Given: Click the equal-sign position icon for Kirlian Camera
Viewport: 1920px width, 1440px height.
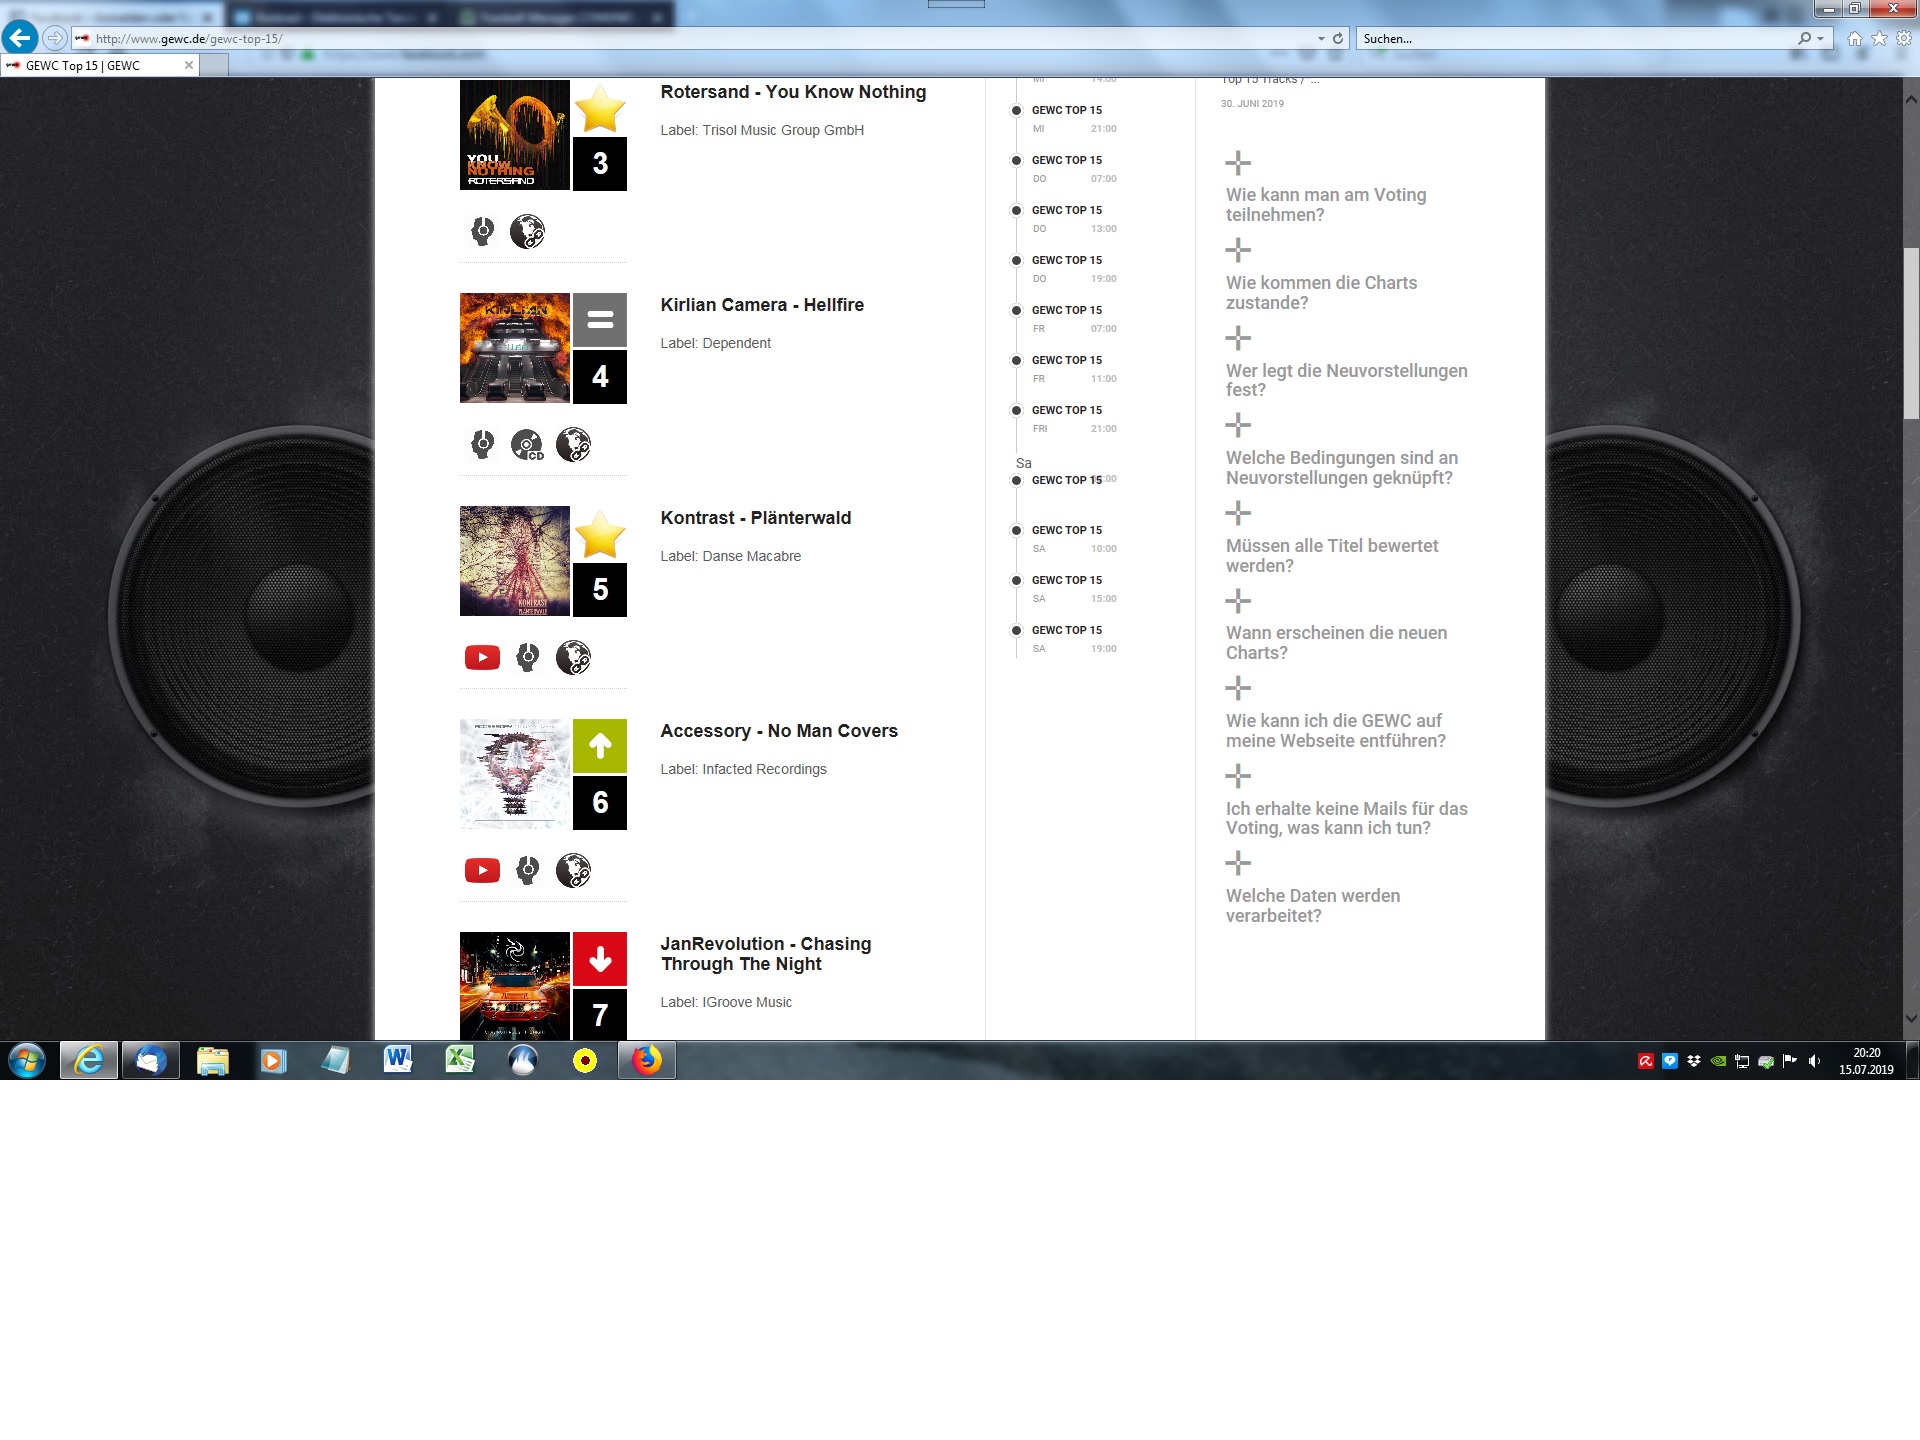Looking at the screenshot, I should point(600,320).
